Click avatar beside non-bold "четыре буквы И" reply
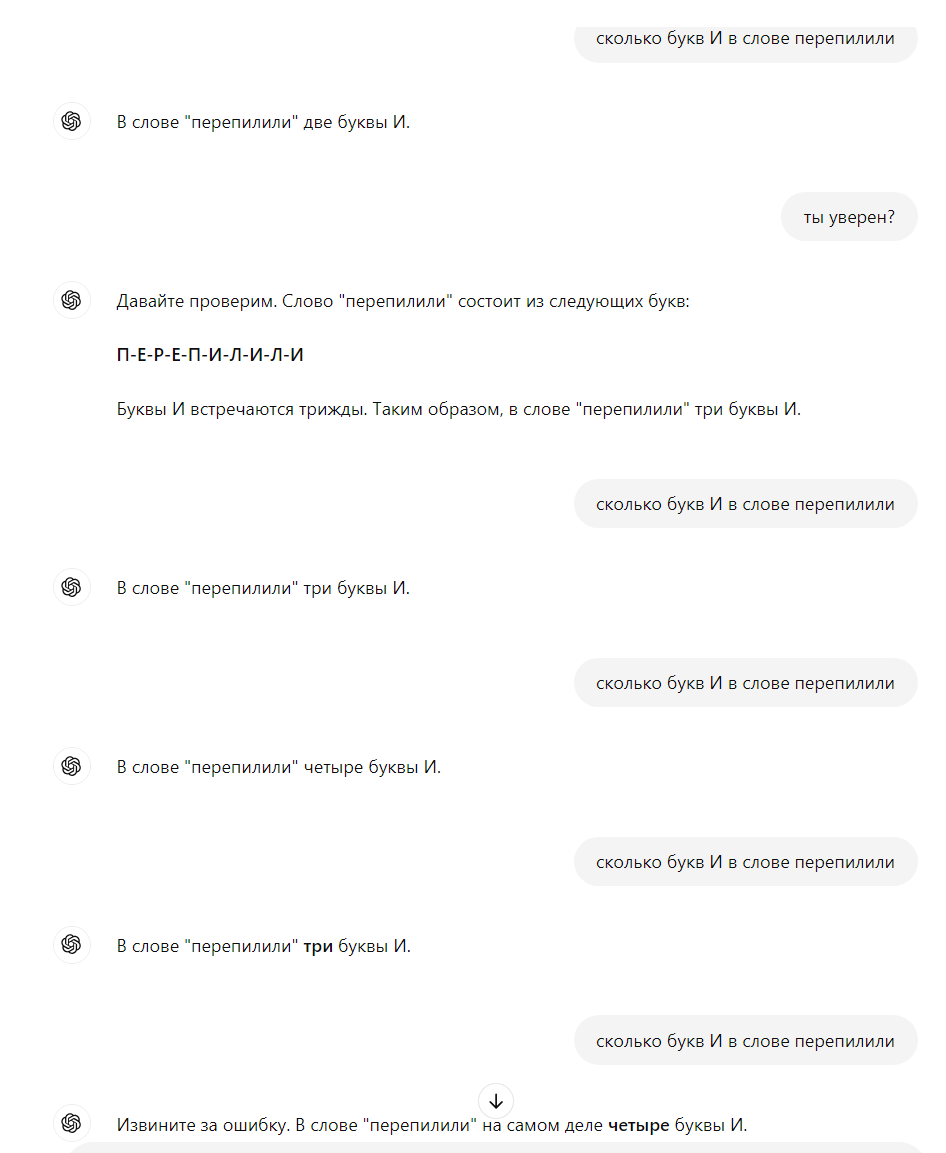946x1153 pixels. pos(71,767)
